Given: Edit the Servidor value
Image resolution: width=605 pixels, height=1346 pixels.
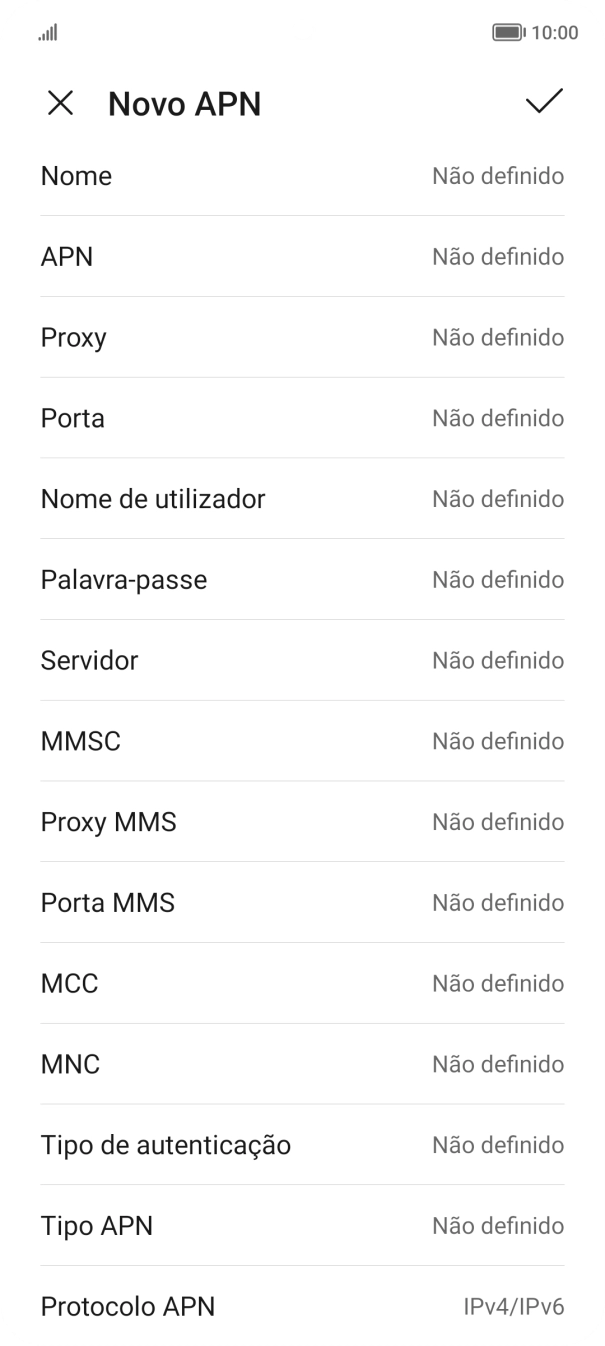Looking at the screenshot, I should [x=302, y=660].
